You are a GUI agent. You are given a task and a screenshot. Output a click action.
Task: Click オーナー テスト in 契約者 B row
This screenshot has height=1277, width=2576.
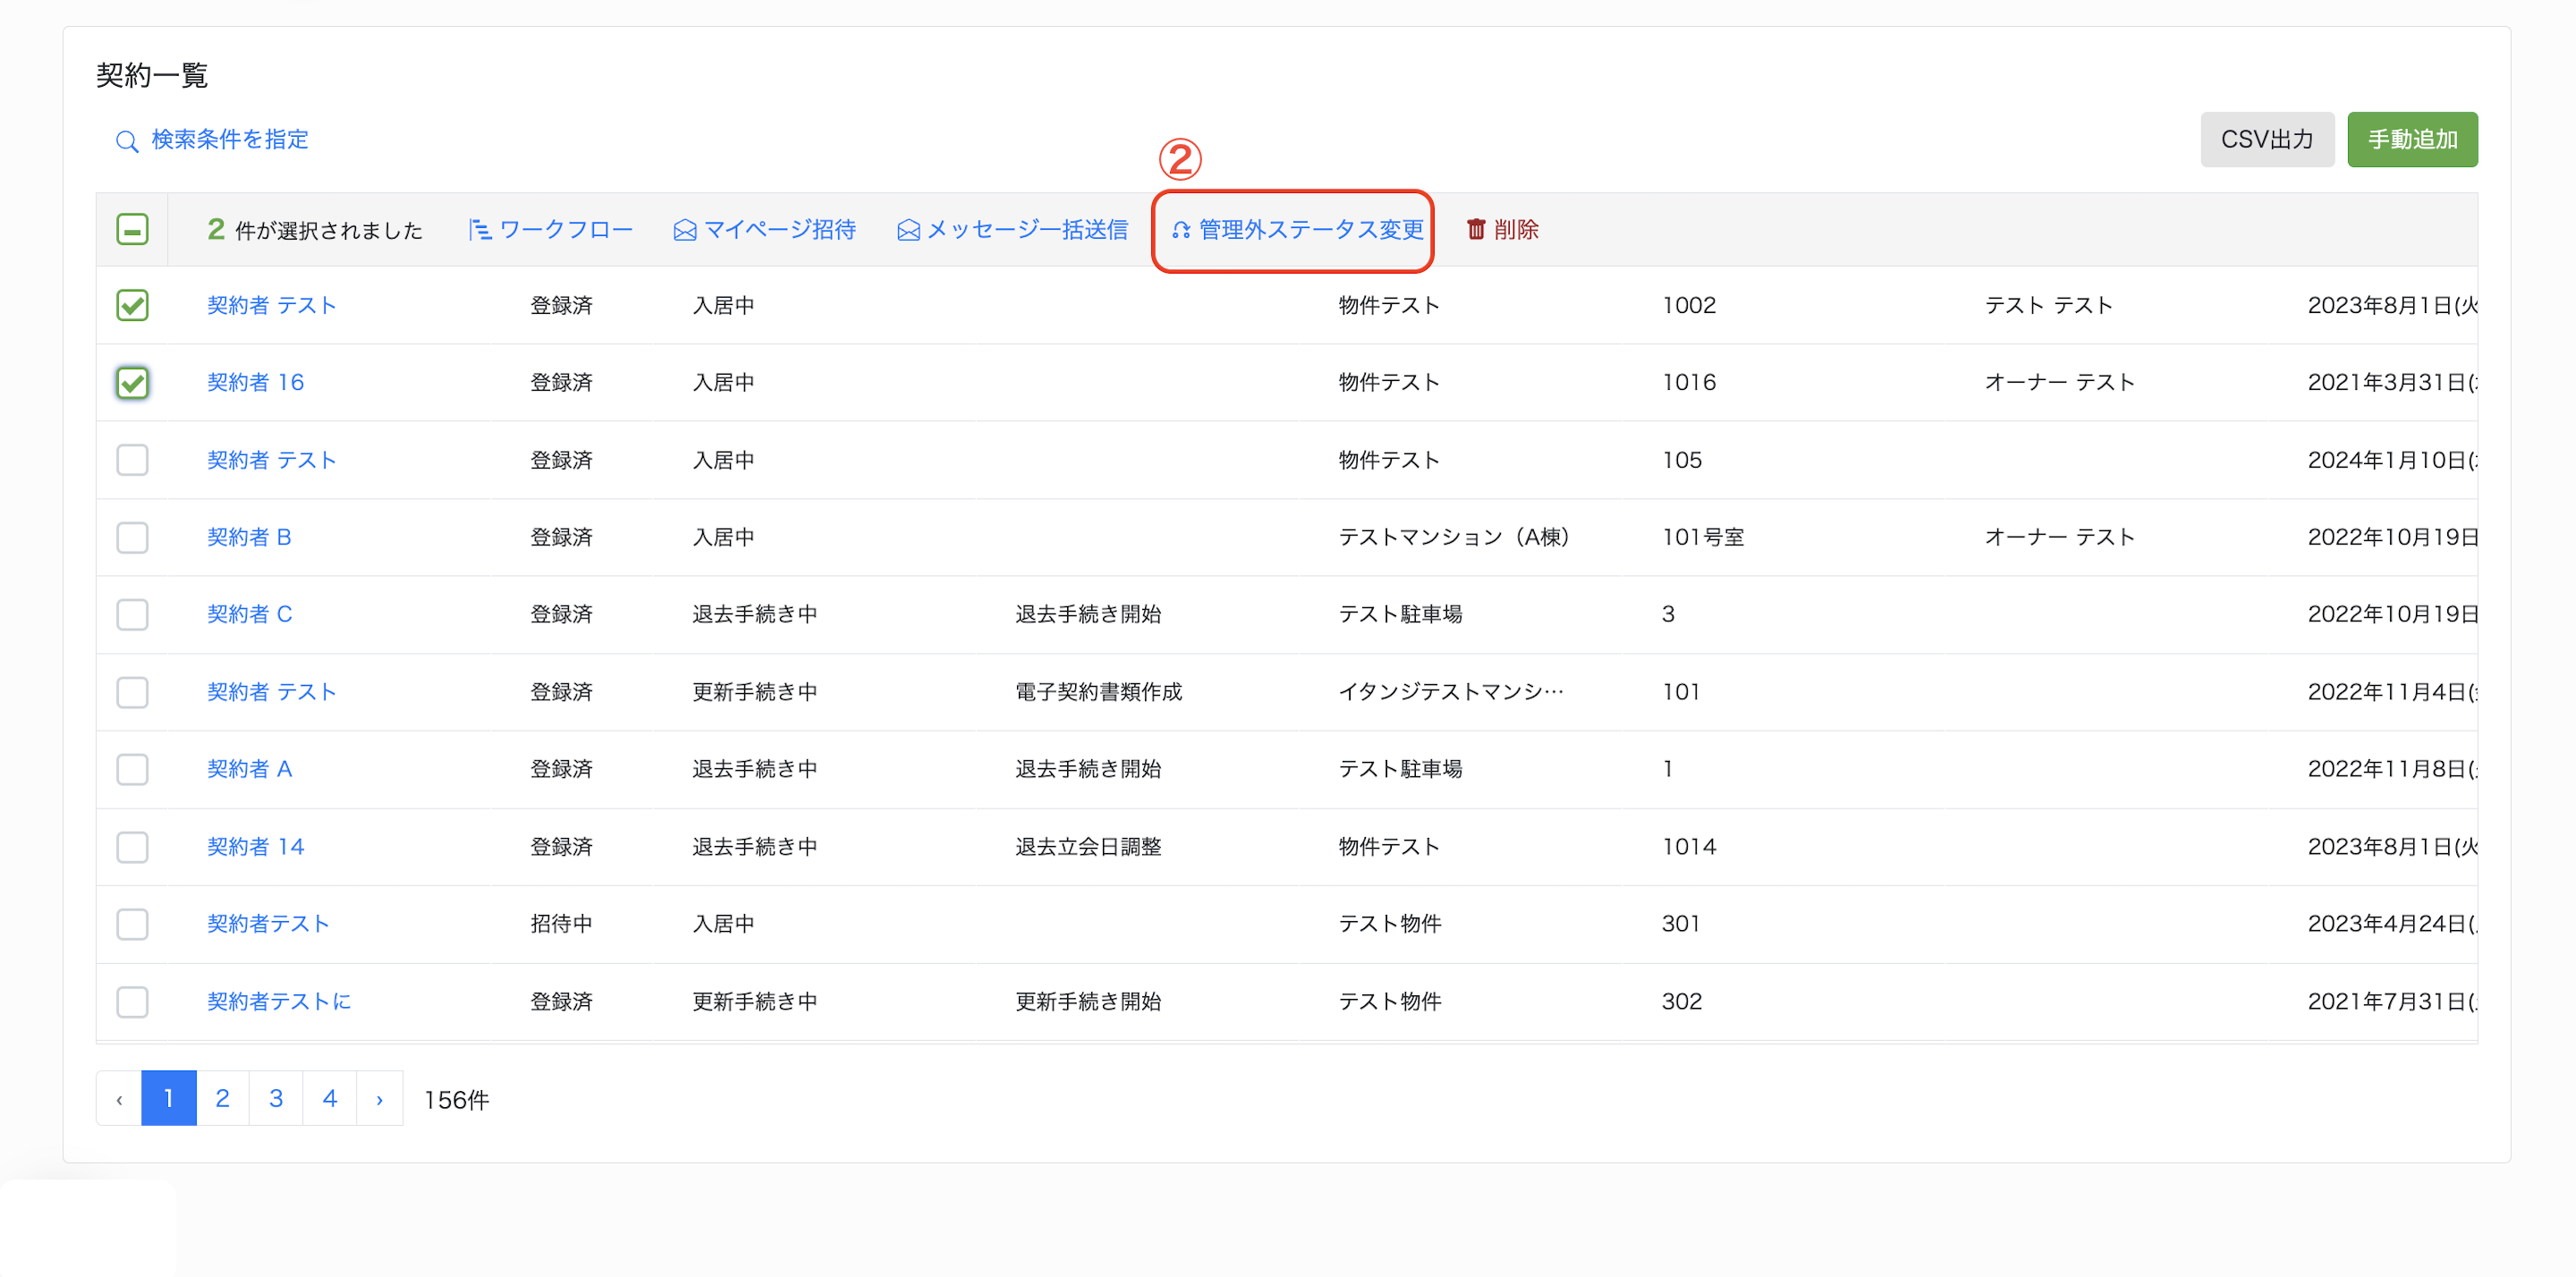(2059, 537)
